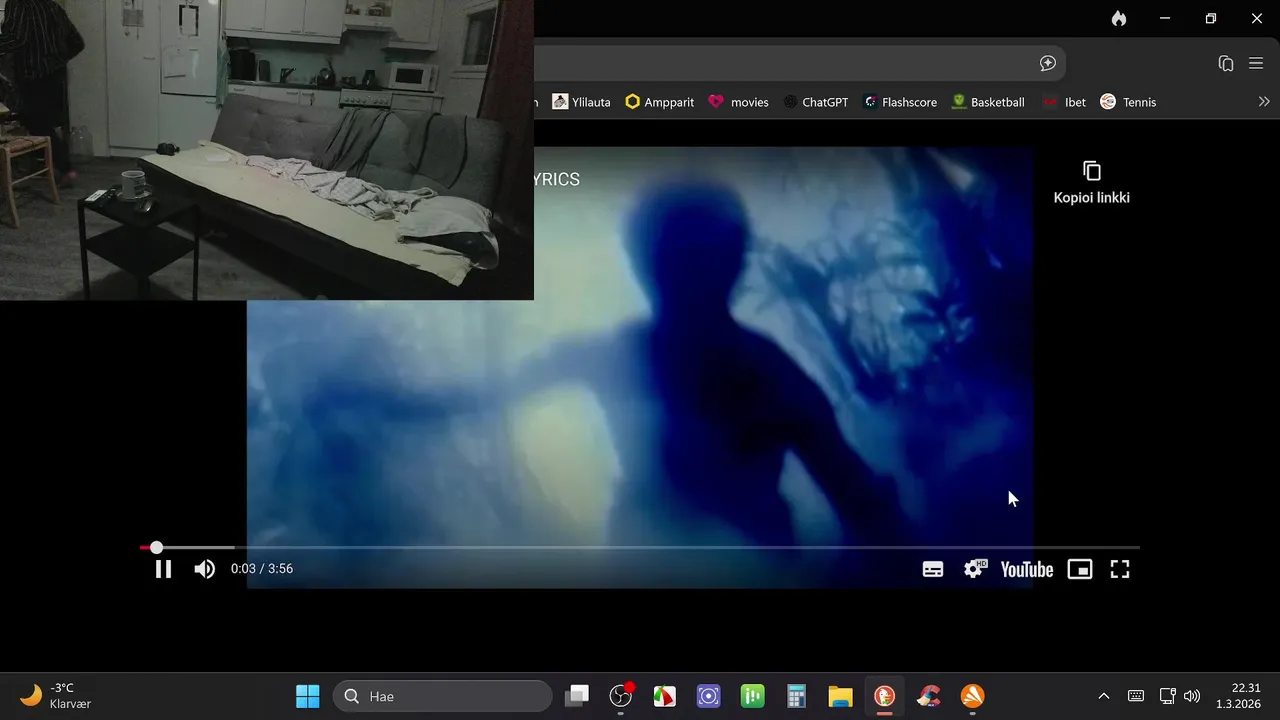Open the purple screen recorder taskbar icon

[709, 696]
